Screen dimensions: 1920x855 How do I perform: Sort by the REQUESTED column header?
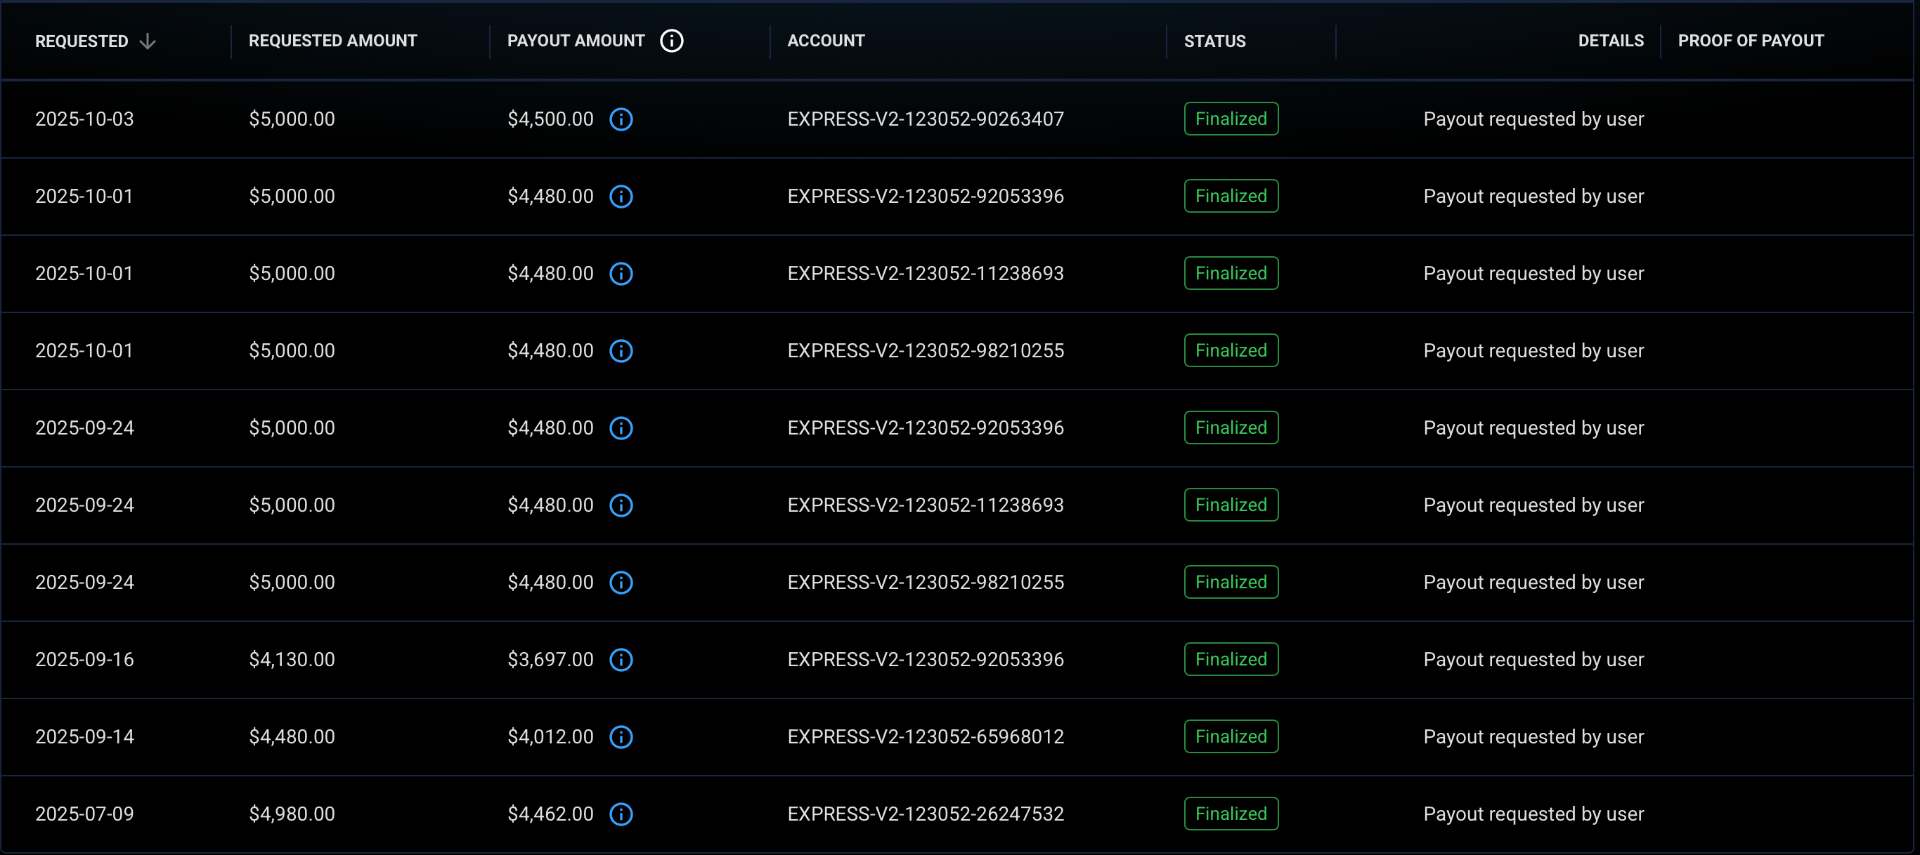click(82, 41)
